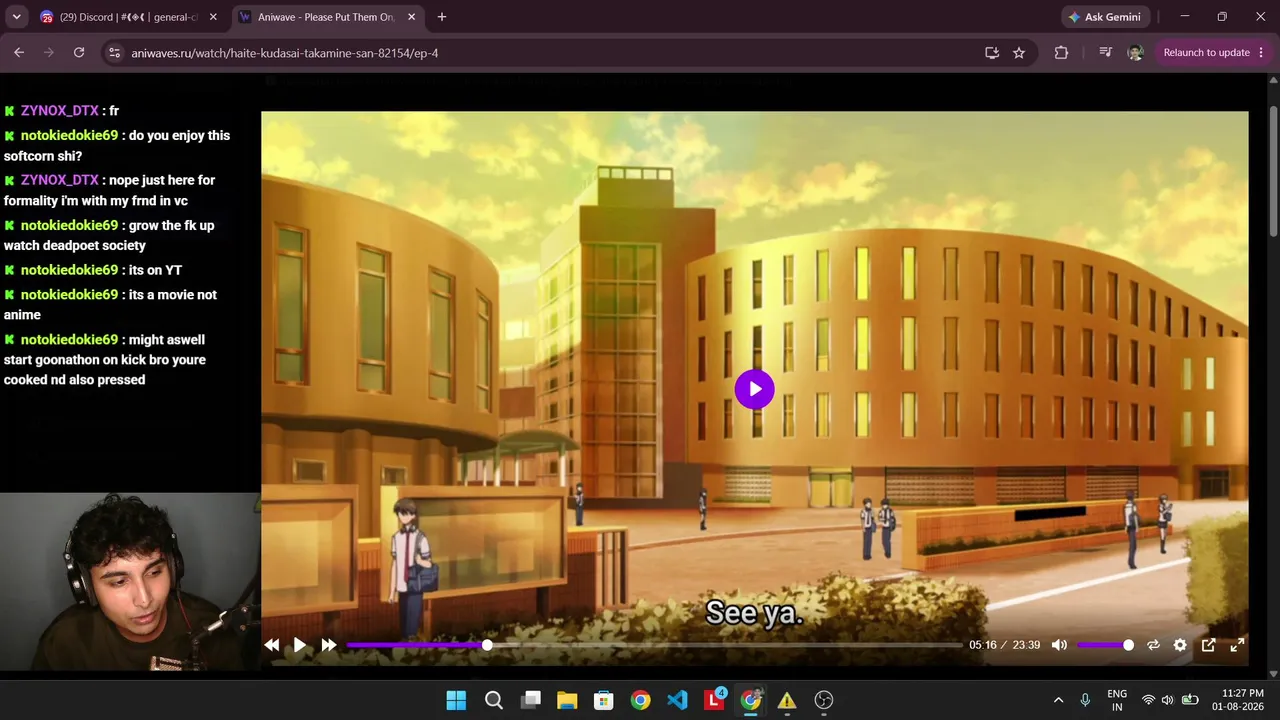Fast-forward the video with the skip-forward icon
The width and height of the screenshot is (1280, 720).
(328, 645)
